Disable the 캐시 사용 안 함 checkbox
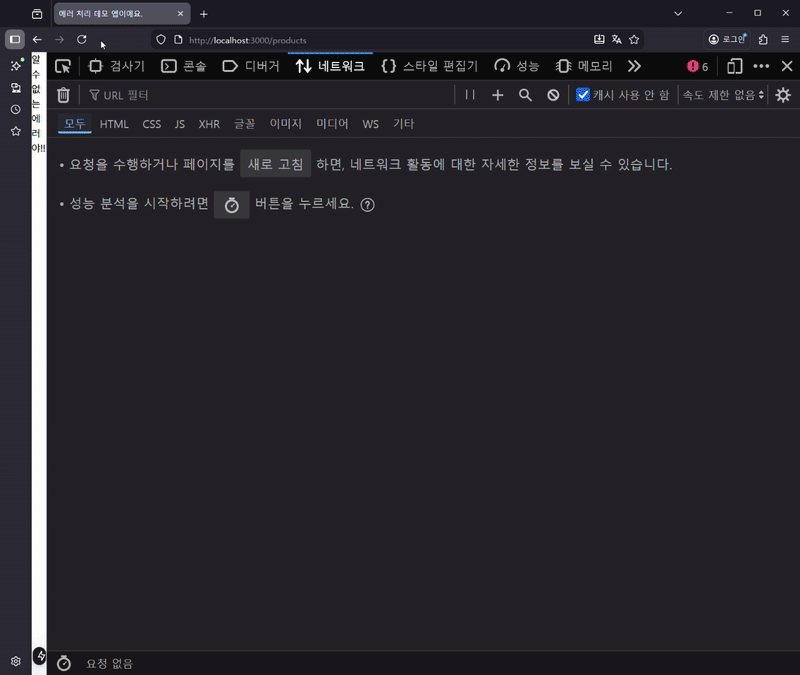Image resolution: width=800 pixels, height=675 pixels. (x=581, y=95)
